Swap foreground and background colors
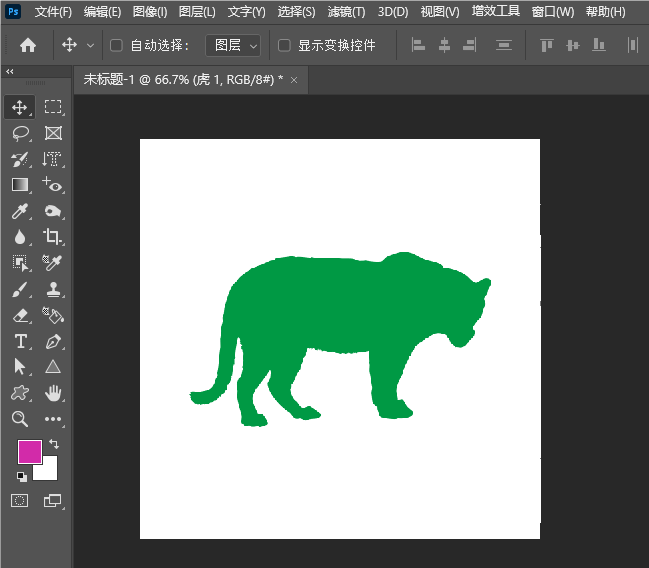Screen dimensions: 649x568 tap(54, 444)
